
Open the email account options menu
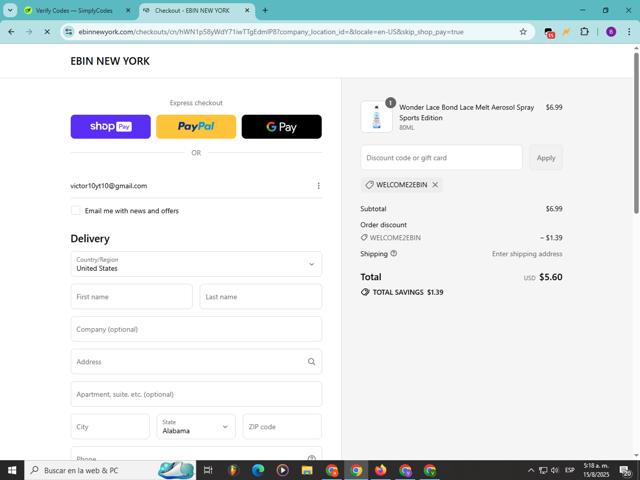(318, 186)
